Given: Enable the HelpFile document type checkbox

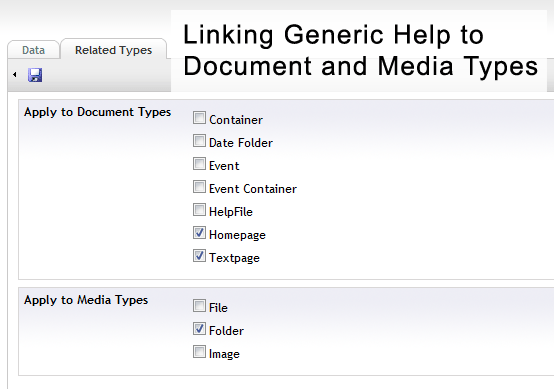Looking at the screenshot, I should tap(199, 210).
